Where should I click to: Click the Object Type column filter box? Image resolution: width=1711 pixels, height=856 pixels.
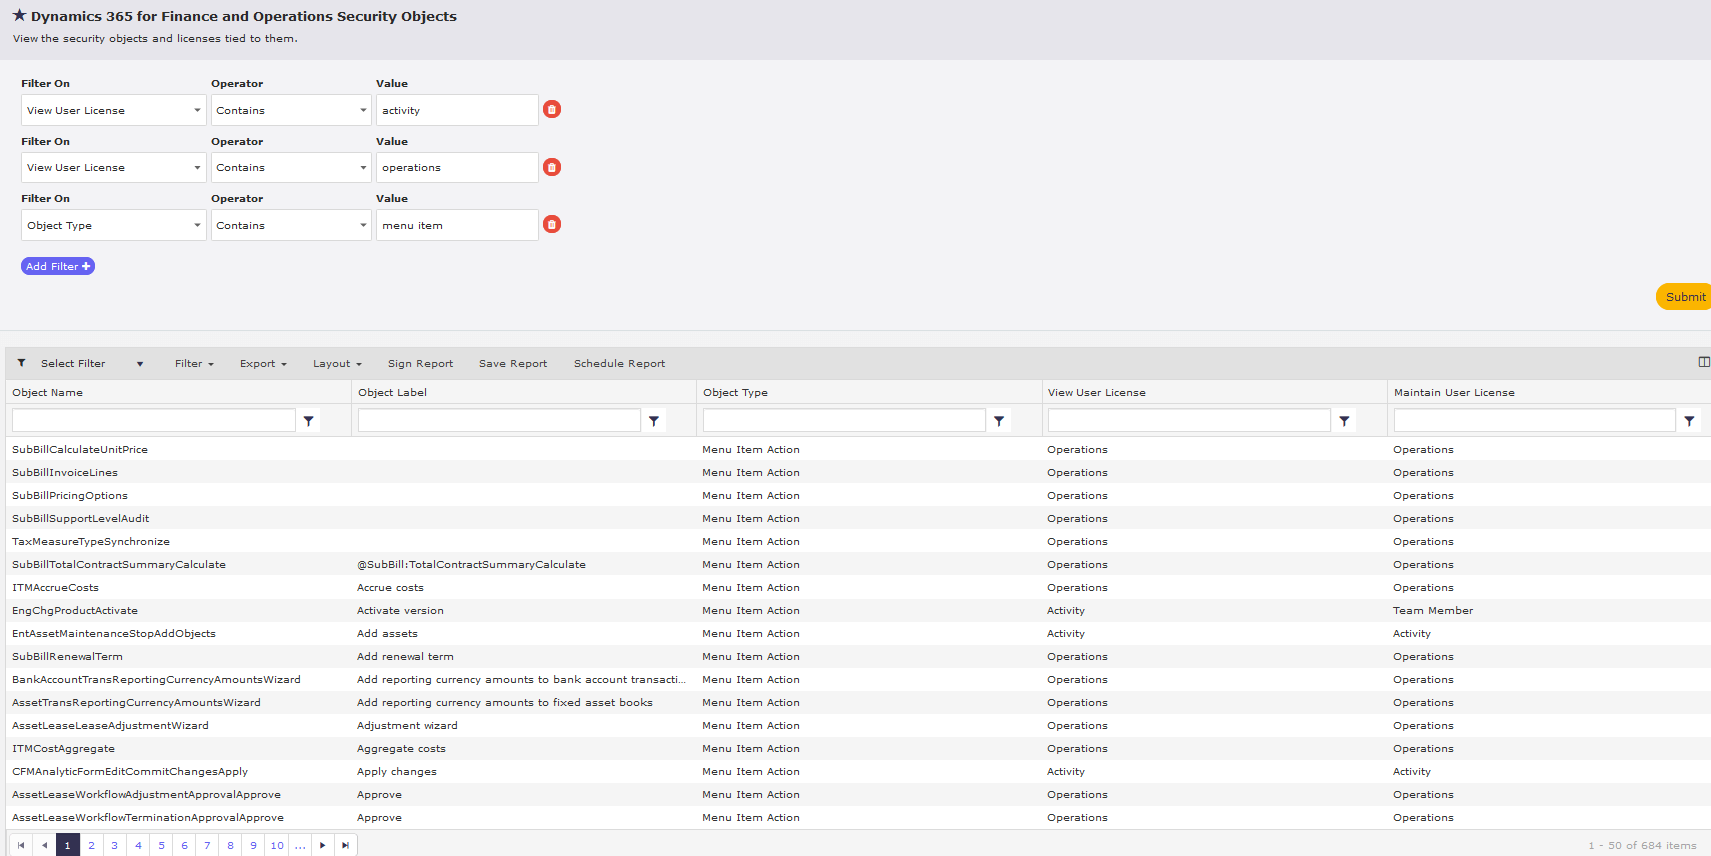tap(844, 420)
